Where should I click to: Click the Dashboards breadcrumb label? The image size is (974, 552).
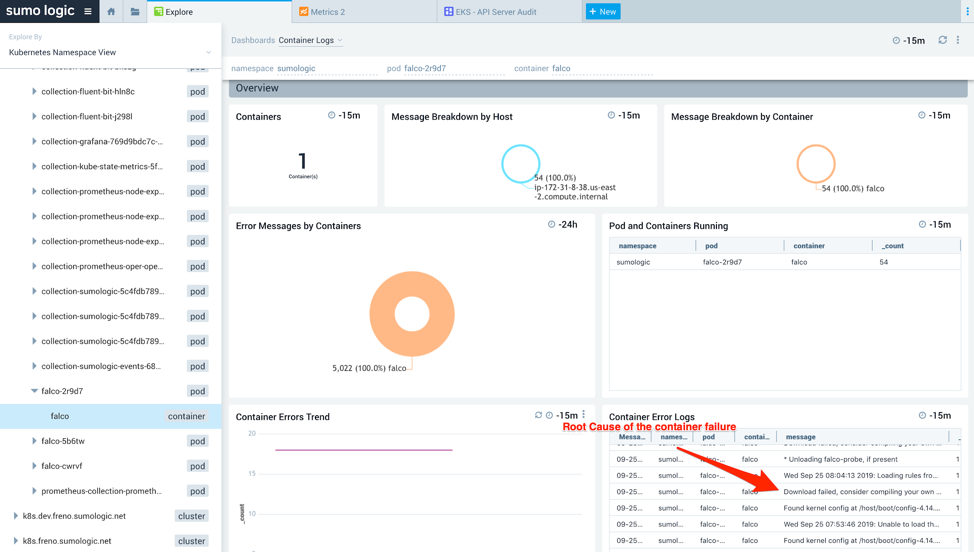pos(253,40)
